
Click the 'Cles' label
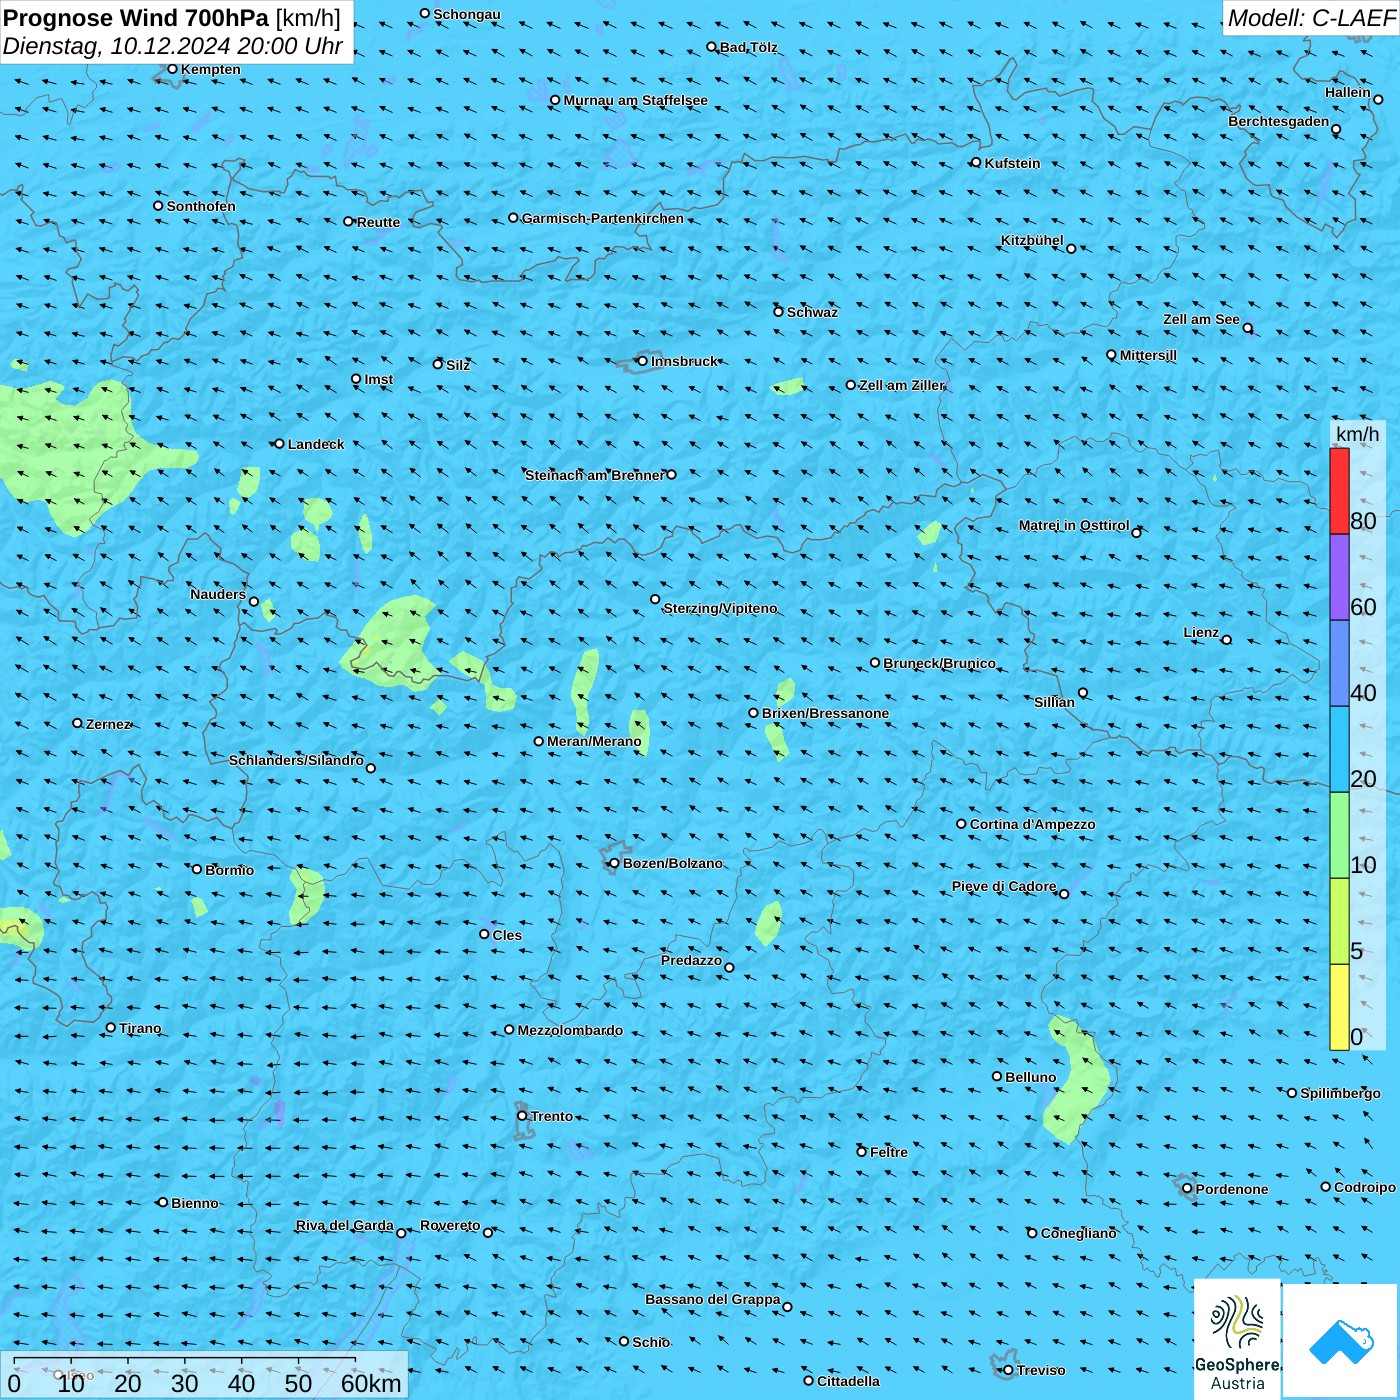[507, 935]
